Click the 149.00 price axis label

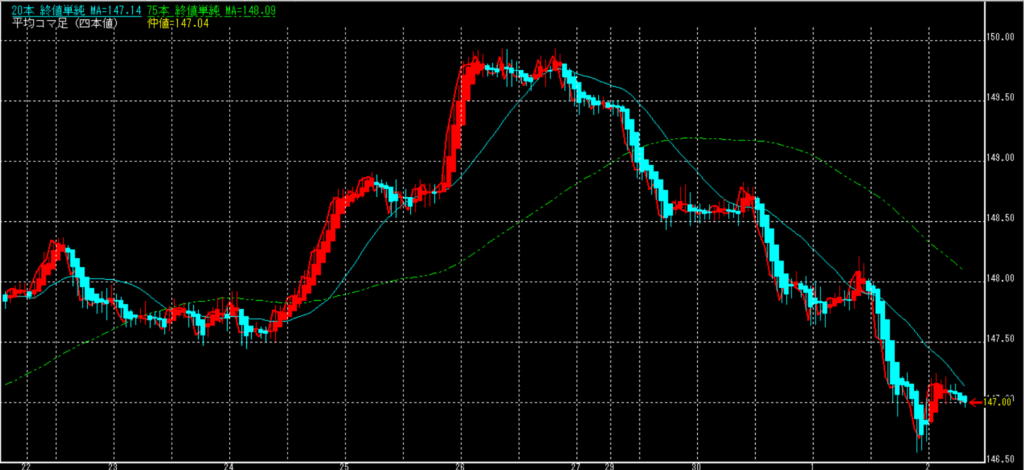pyautogui.click(x=1000, y=159)
